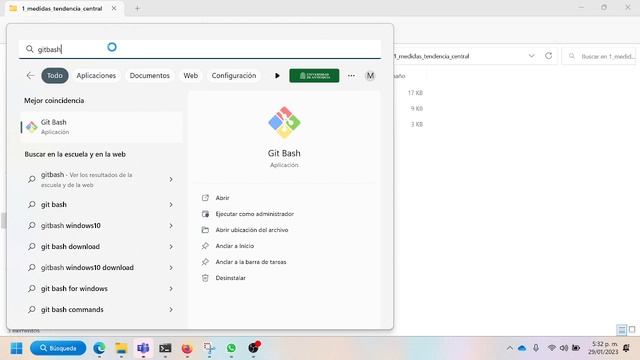
Task: Open the M account avatar
Action: pyautogui.click(x=370, y=76)
